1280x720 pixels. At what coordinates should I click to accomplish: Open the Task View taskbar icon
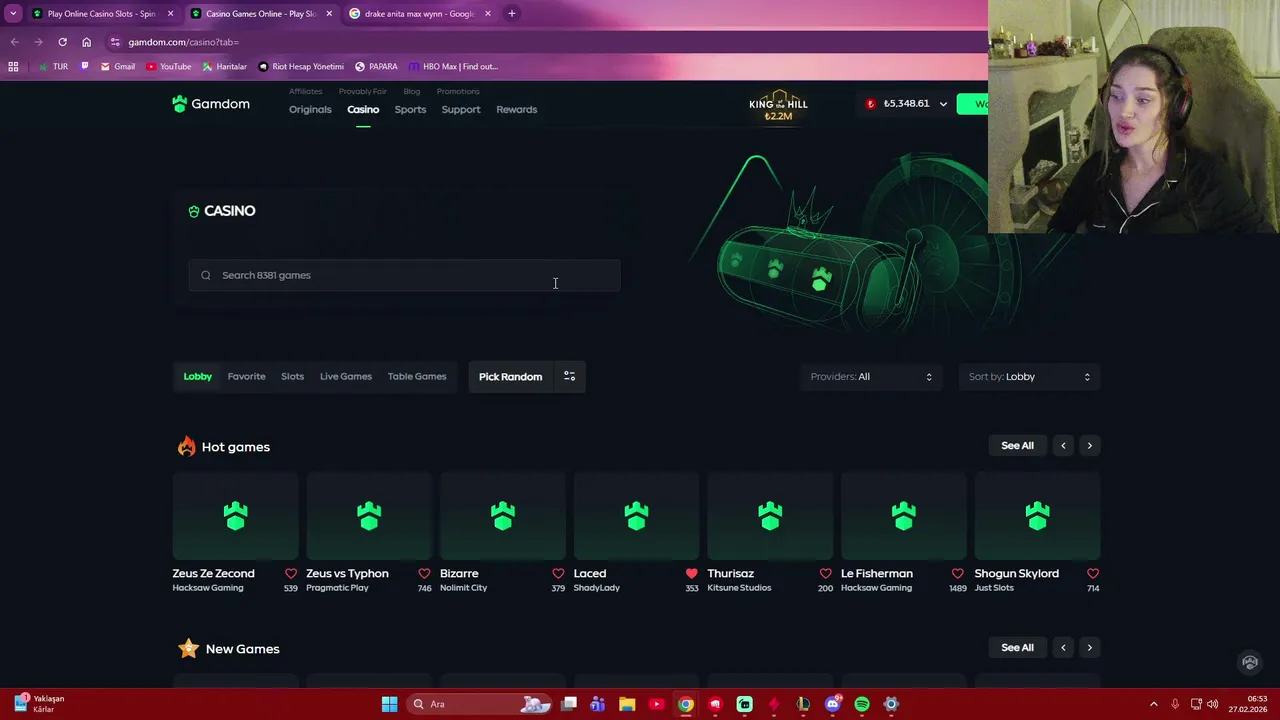tap(569, 704)
